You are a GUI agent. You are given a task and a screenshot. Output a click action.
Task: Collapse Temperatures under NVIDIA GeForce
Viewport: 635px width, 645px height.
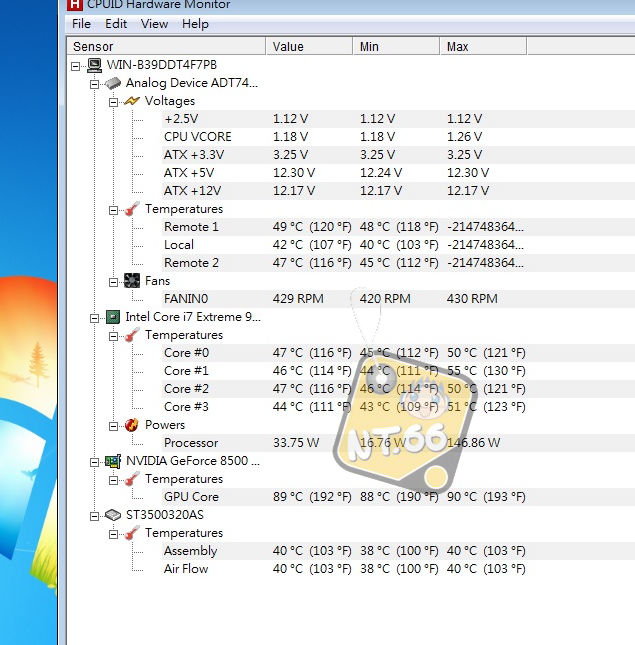tap(114, 480)
